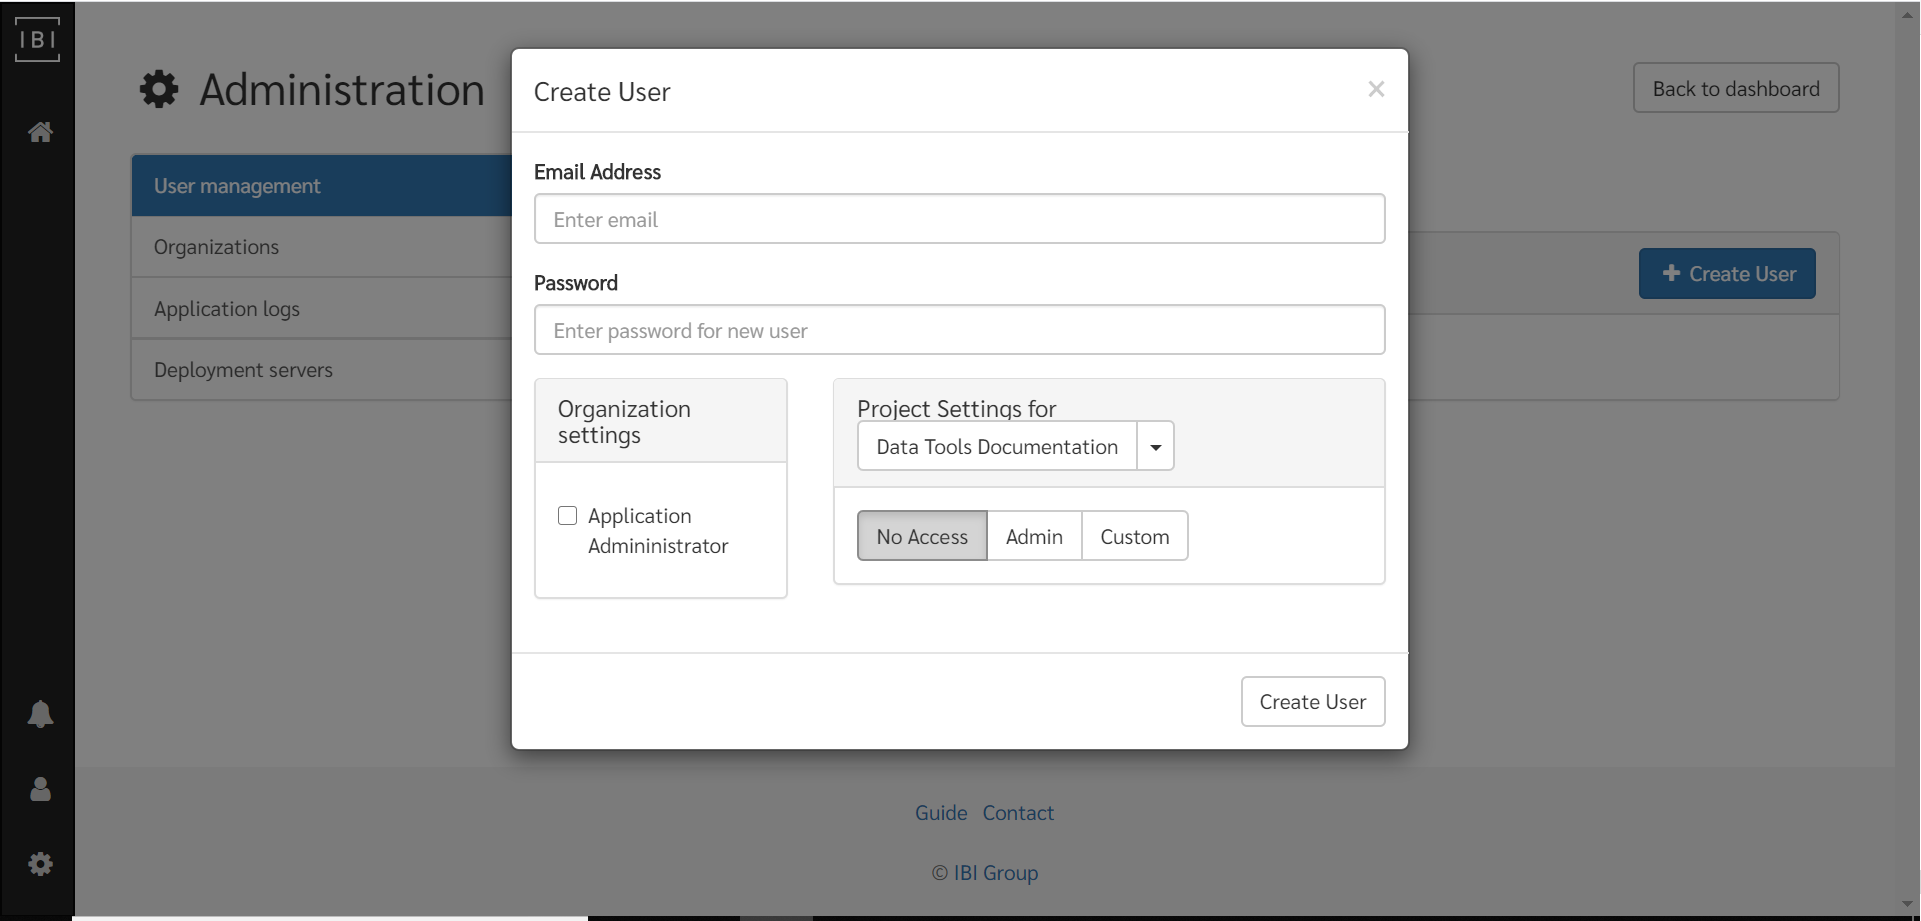The height and width of the screenshot is (921, 1921).
Task: Click the IBI logo in the sidebar
Action: coord(37,40)
